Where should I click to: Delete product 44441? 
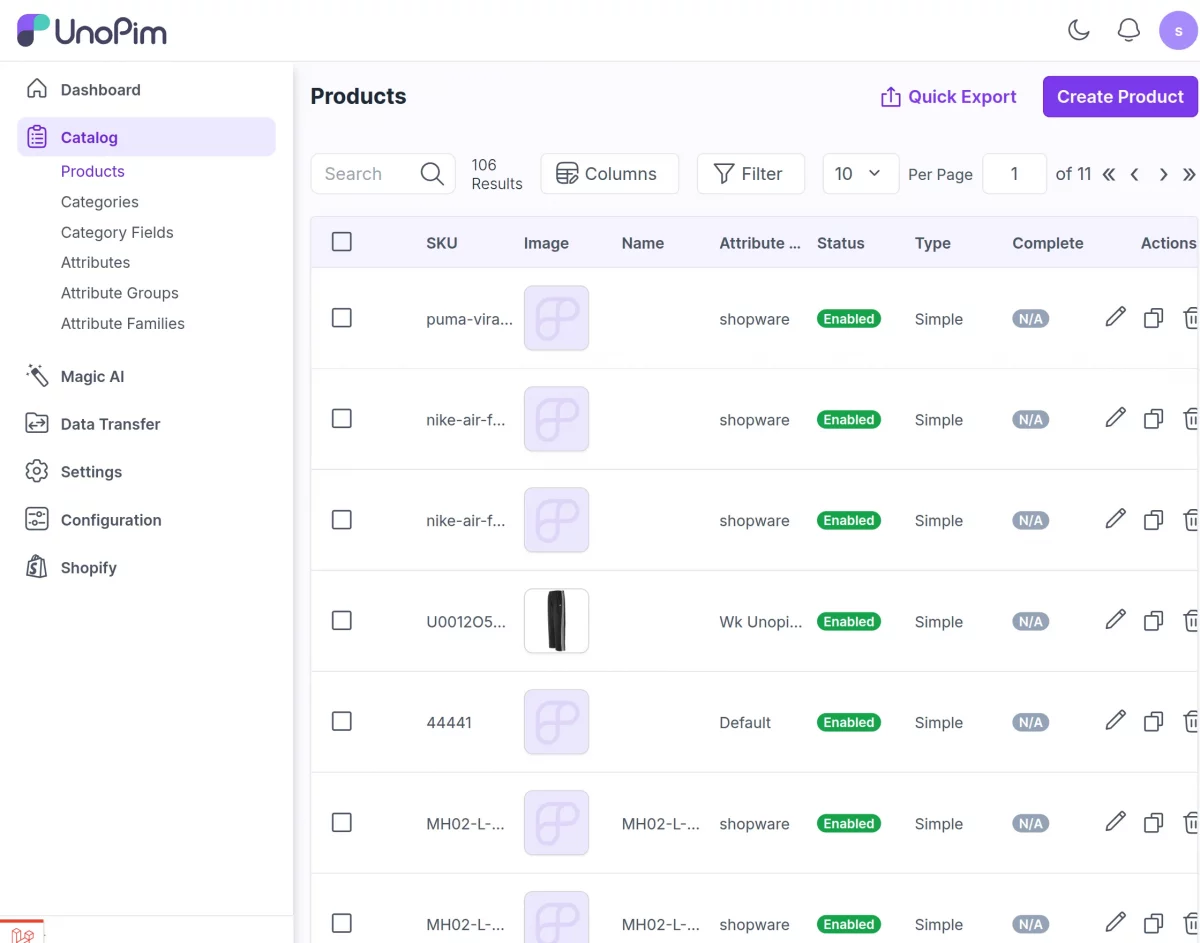click(1190, 721)
